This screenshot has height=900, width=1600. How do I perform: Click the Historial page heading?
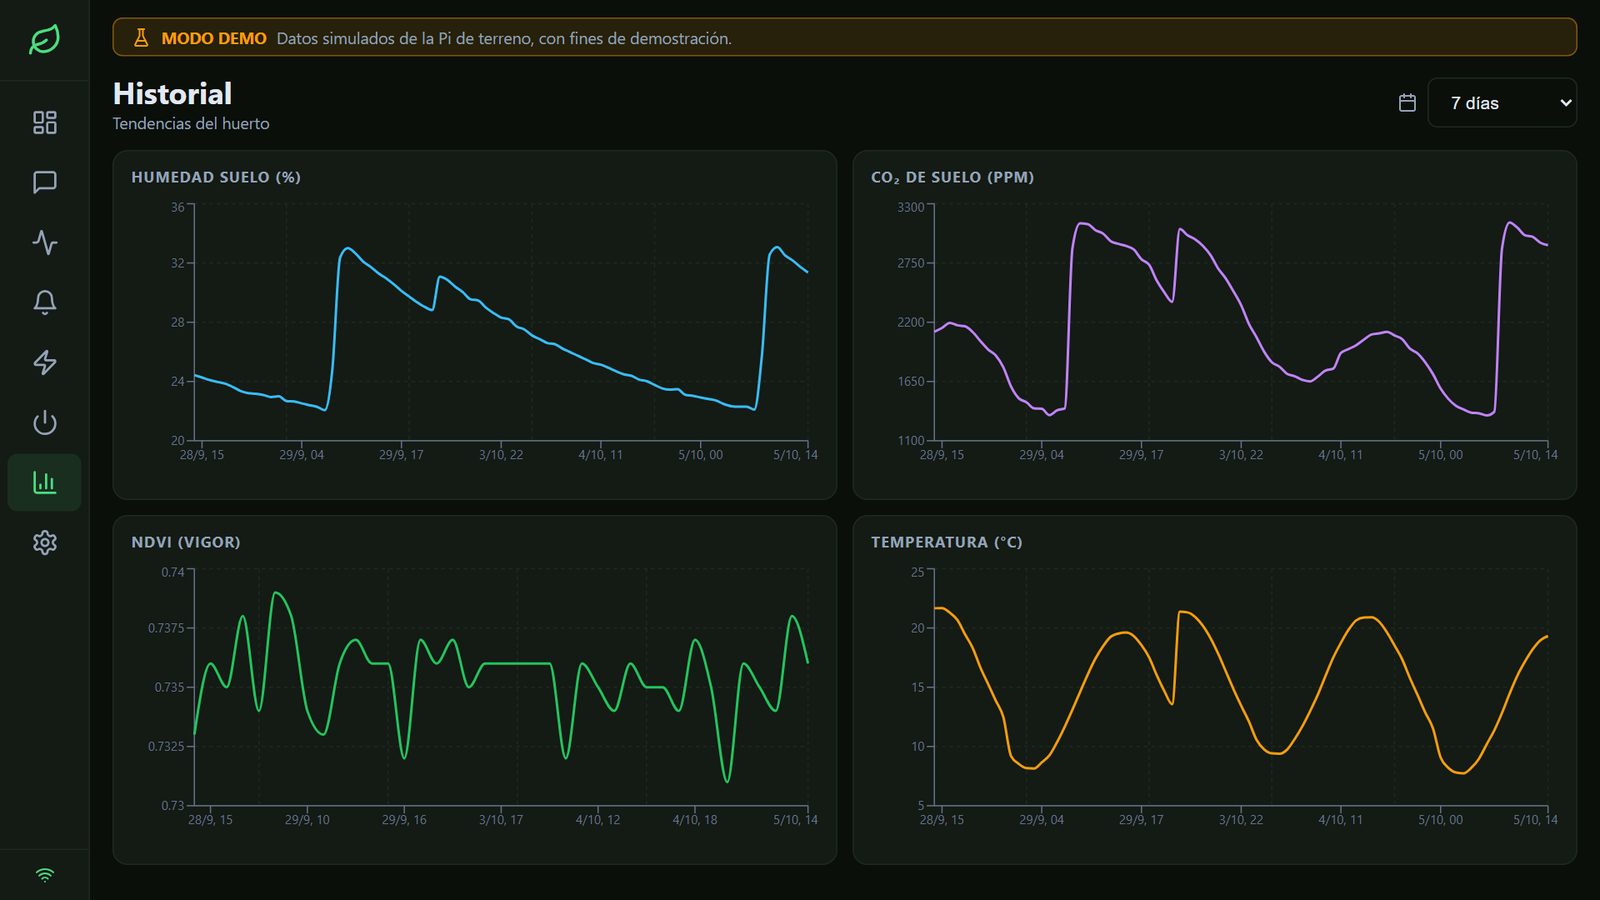(172, 93)
